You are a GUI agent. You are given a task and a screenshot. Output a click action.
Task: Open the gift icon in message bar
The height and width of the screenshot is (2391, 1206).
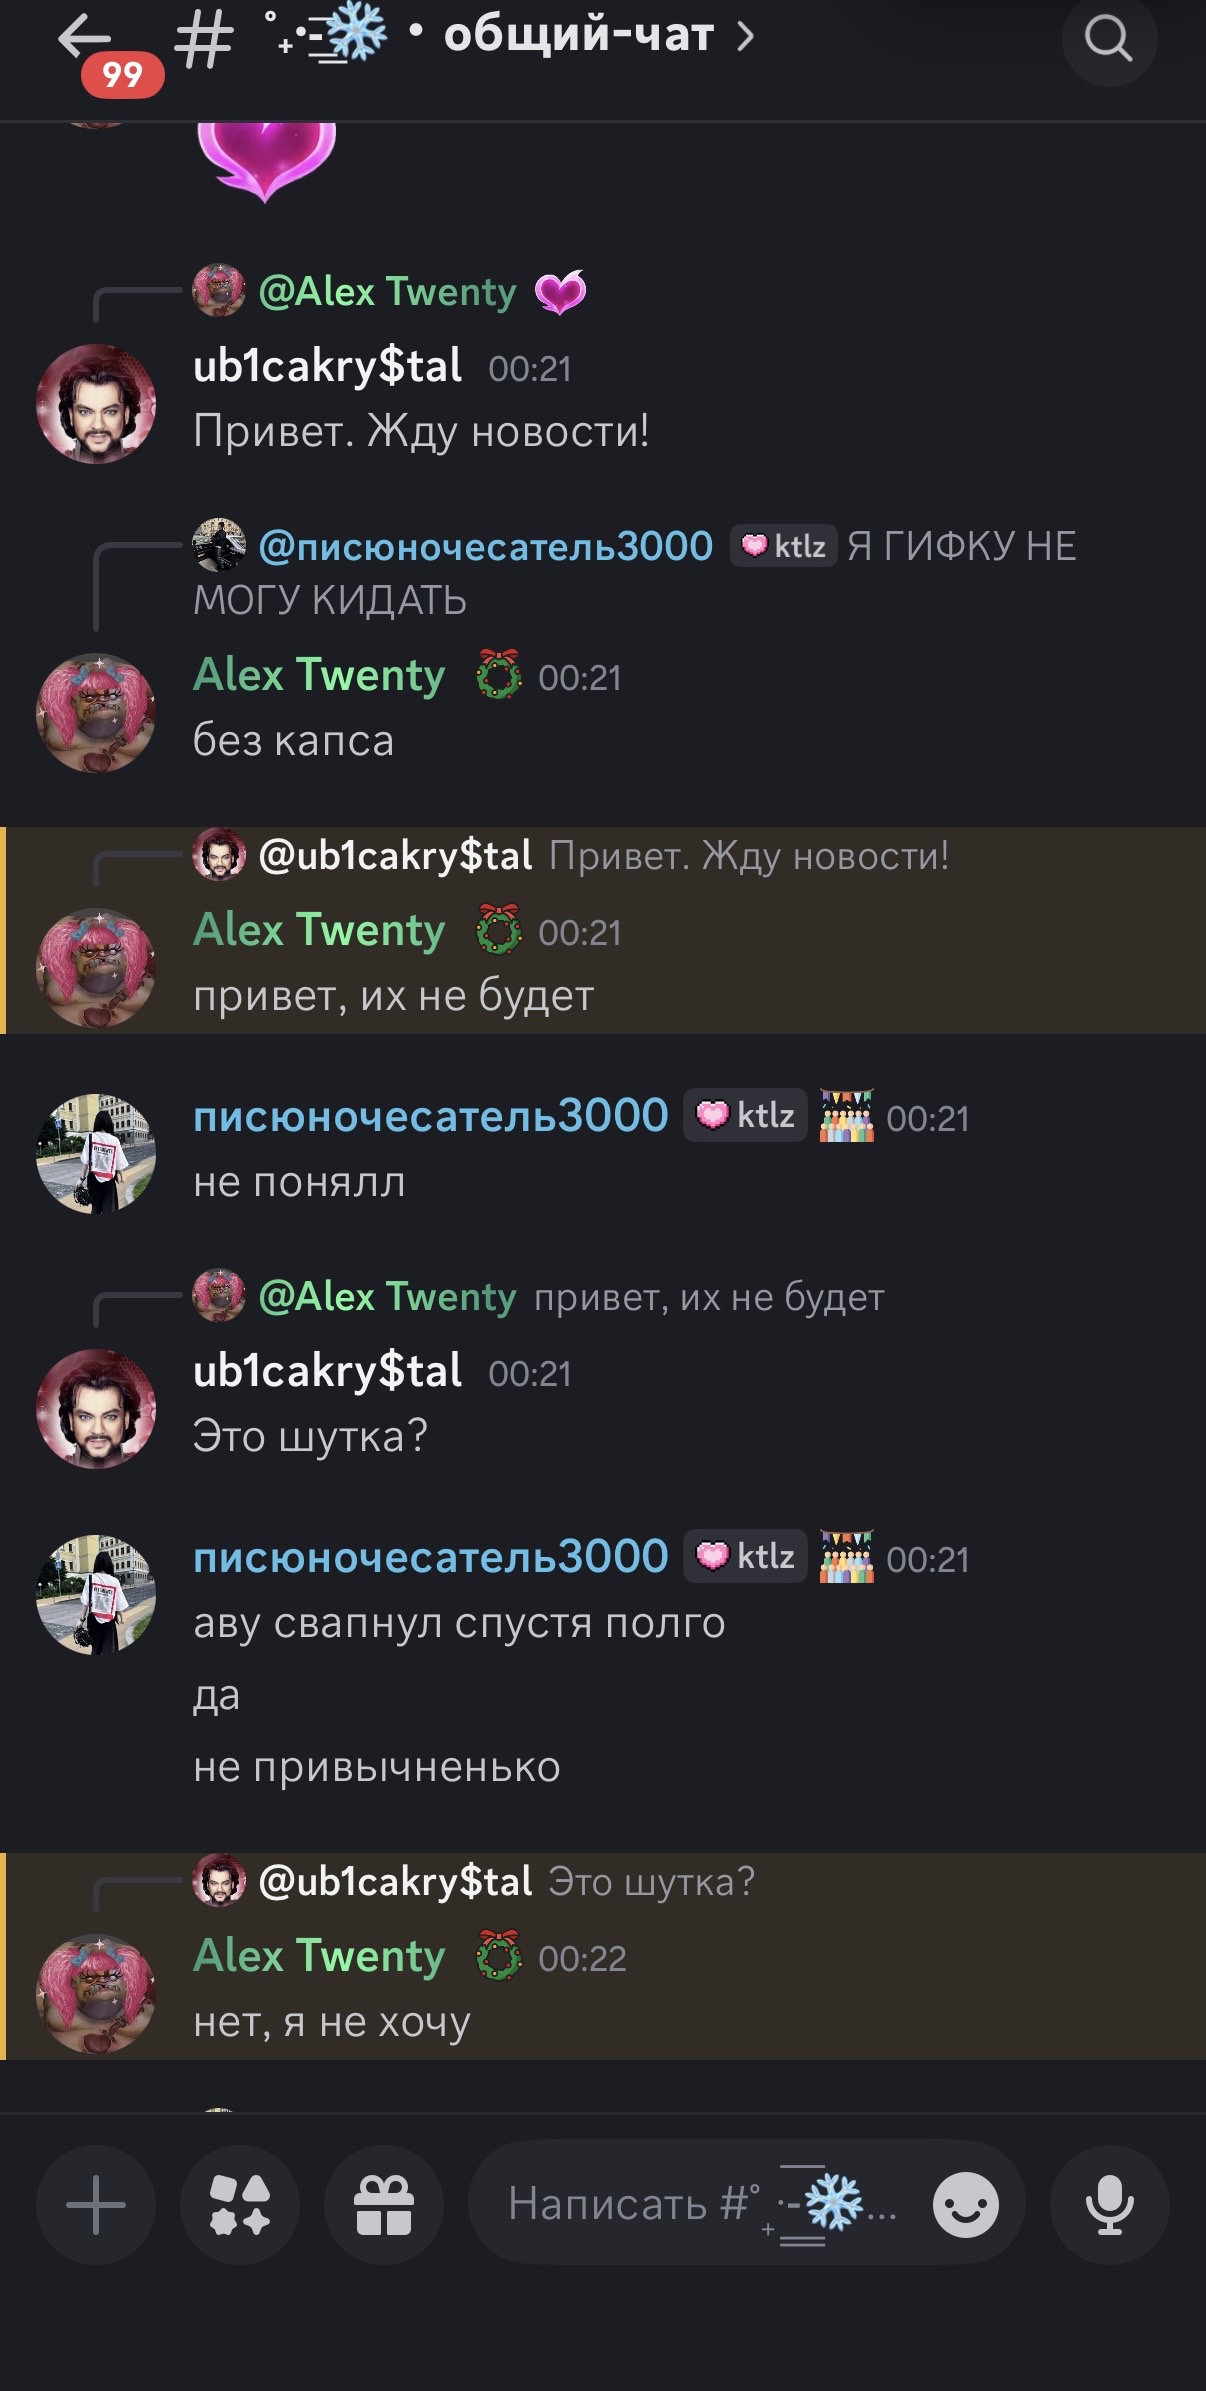click(x=384, y=2205)
